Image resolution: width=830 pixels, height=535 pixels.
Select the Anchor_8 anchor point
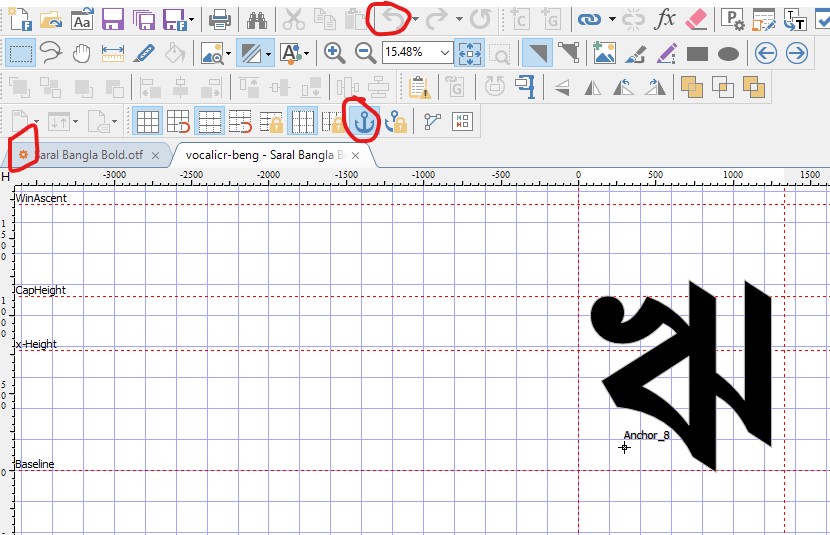(625, 448)
